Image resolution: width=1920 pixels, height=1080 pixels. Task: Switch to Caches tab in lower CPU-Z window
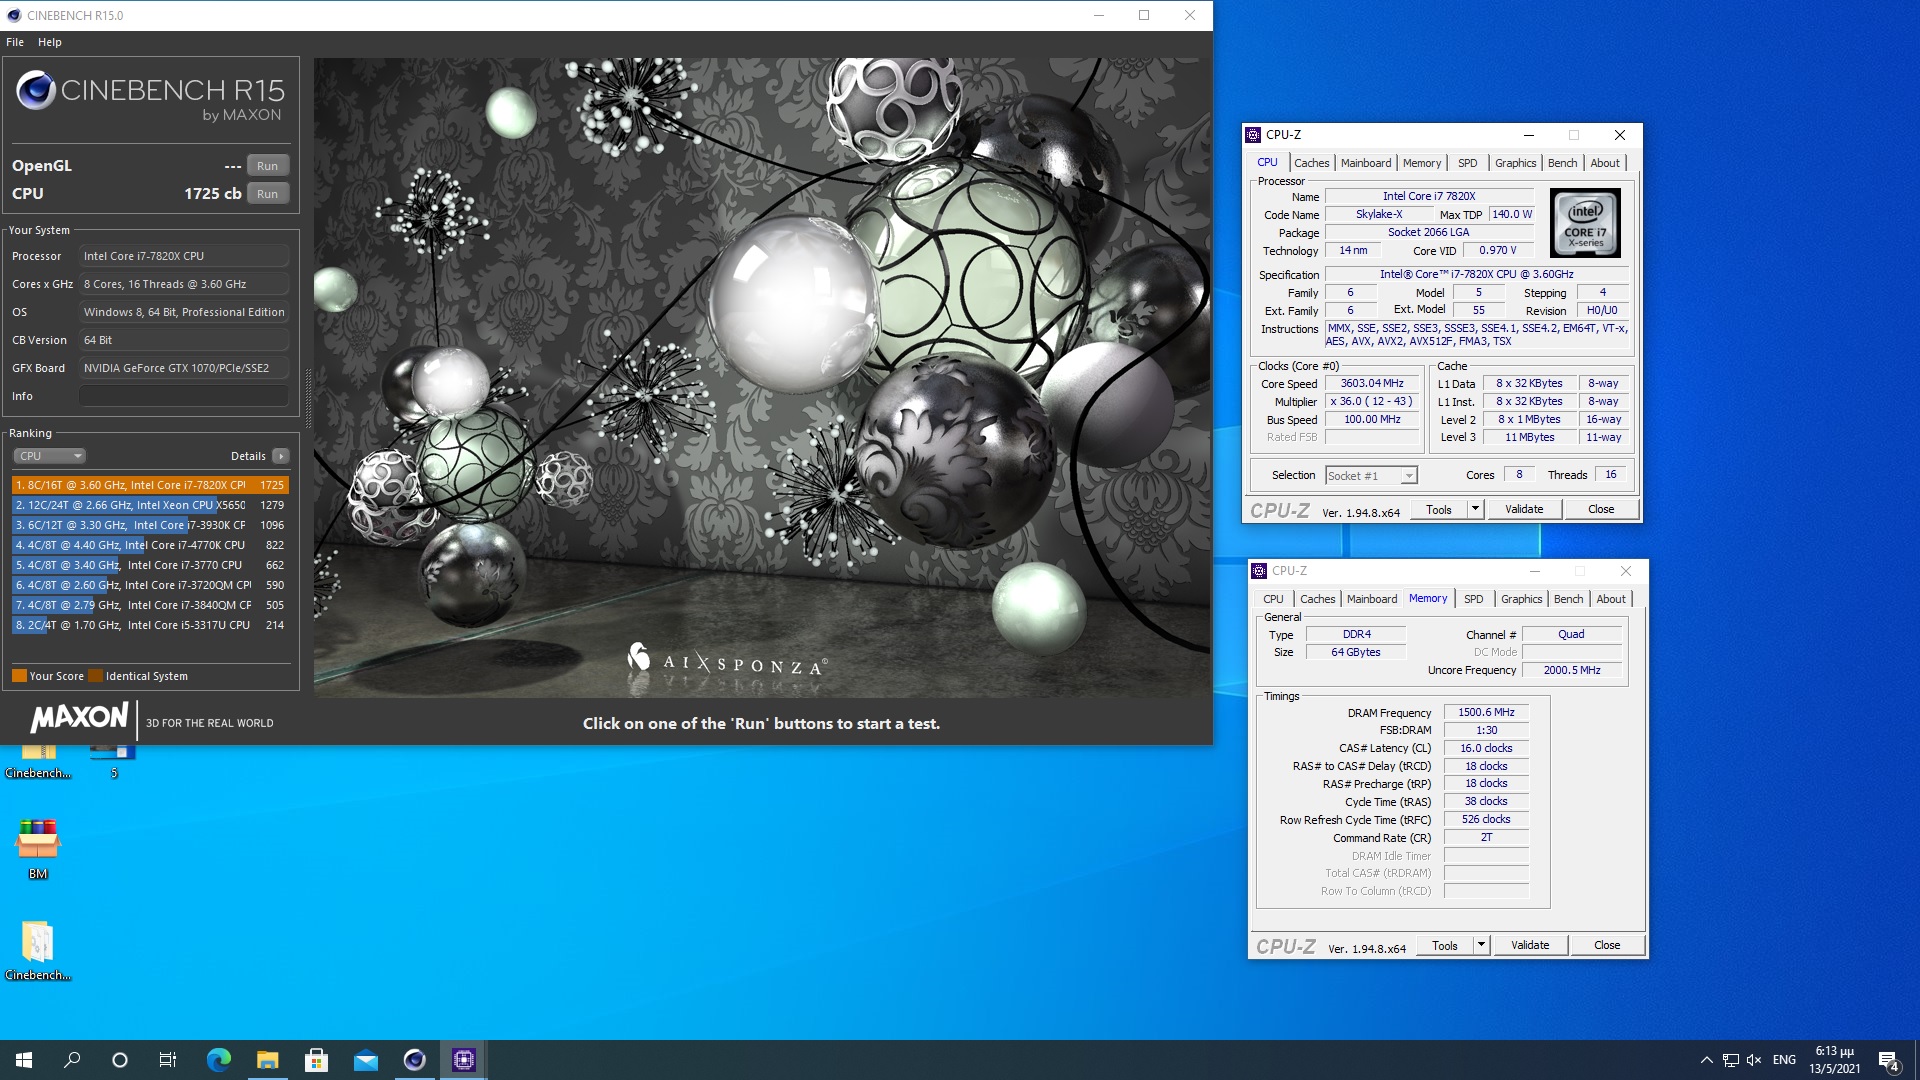click(x=1317, y=599)
